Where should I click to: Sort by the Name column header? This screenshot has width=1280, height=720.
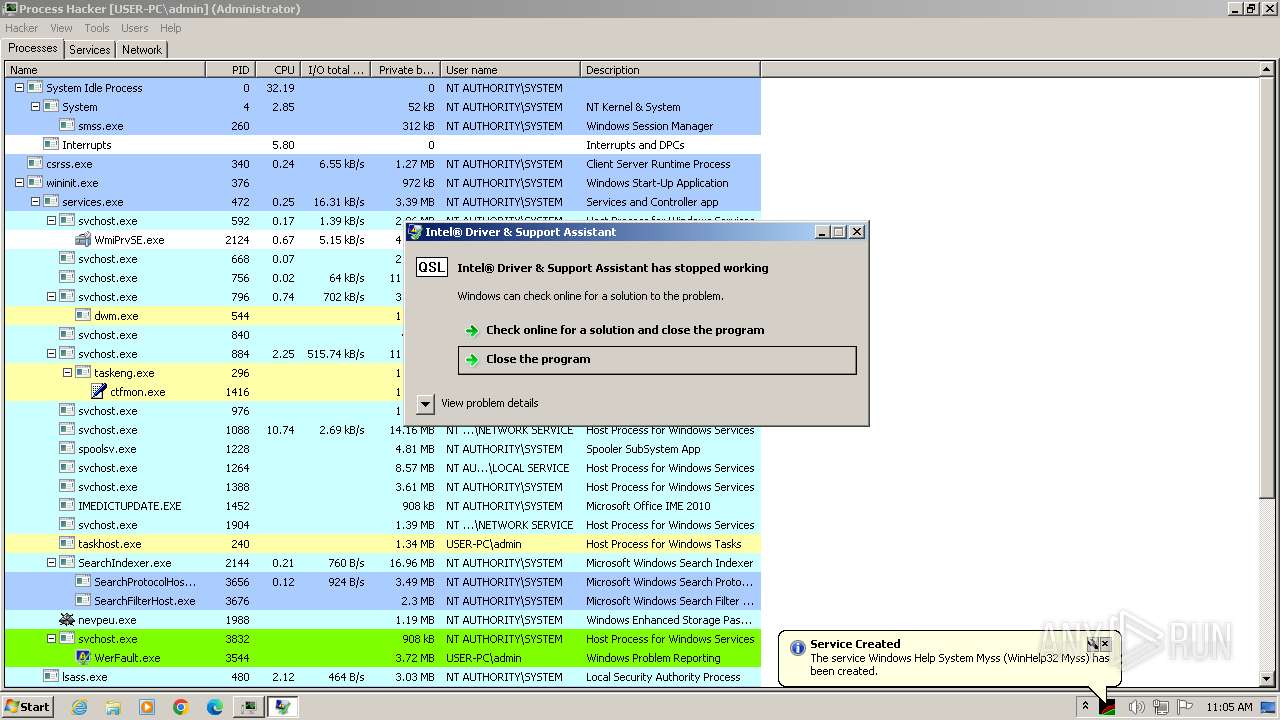click(105, 70)
